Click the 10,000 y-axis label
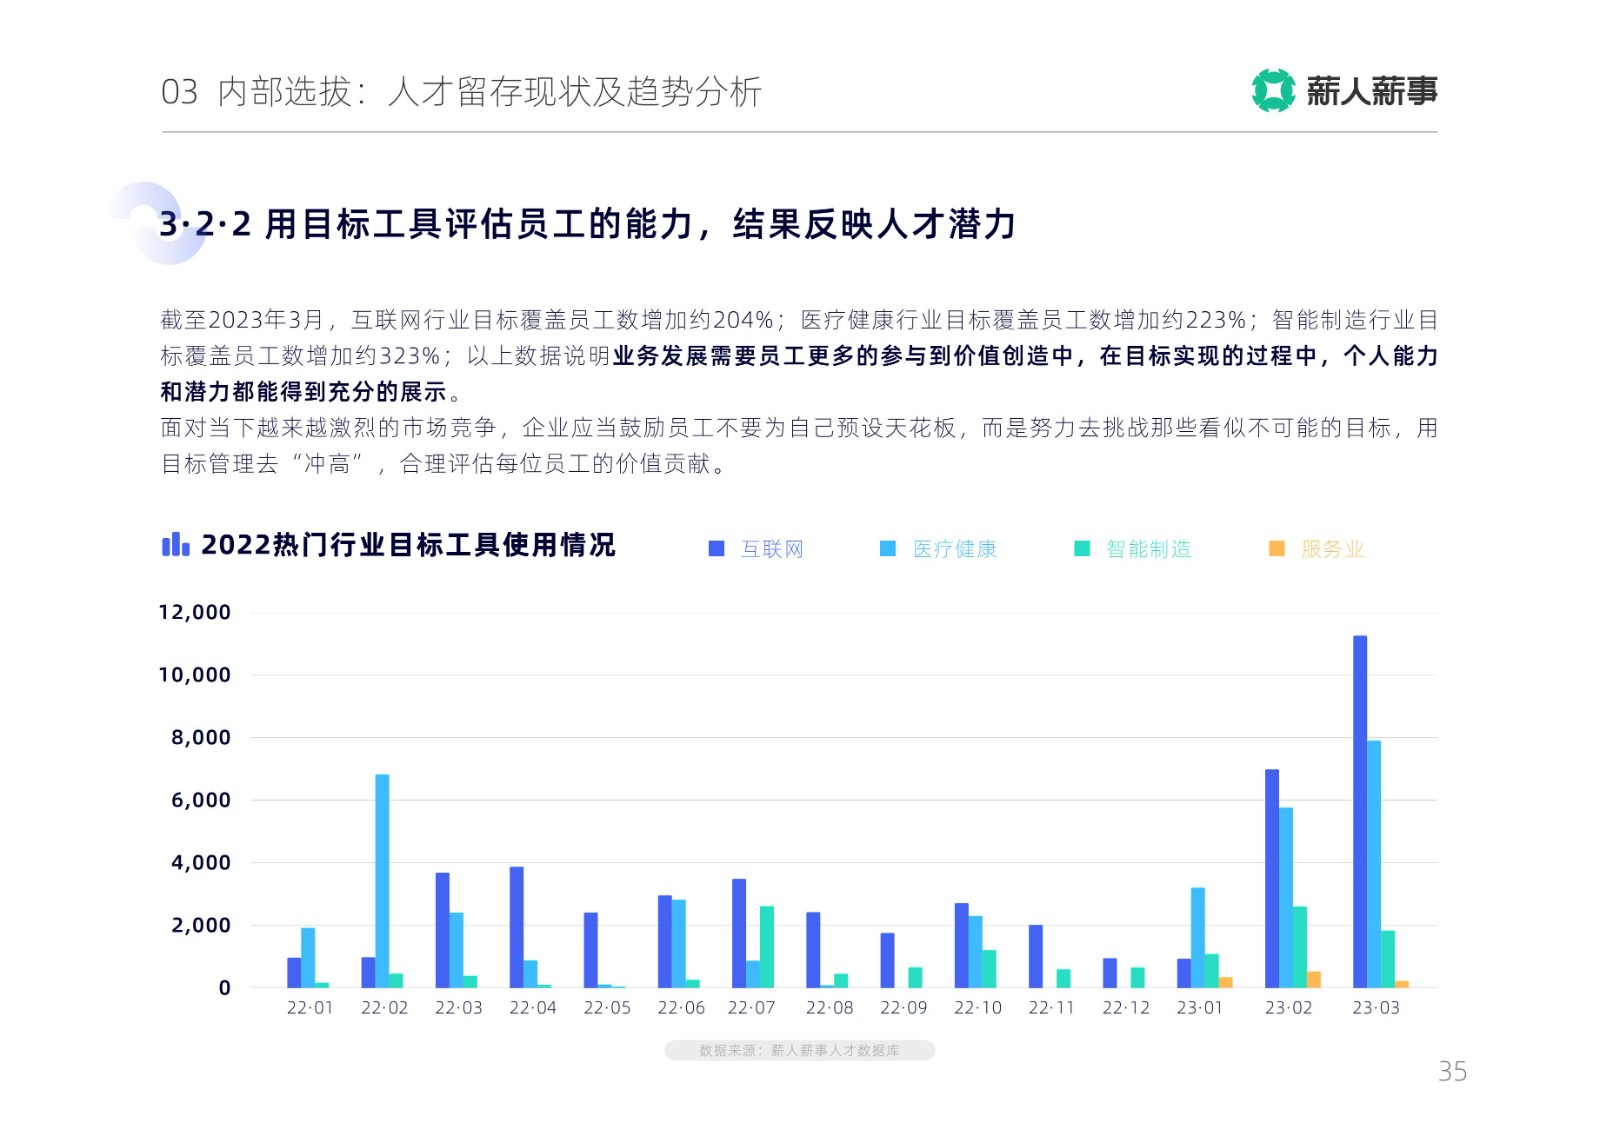This screenshot has width=1600, height=1136. [195, 675]
